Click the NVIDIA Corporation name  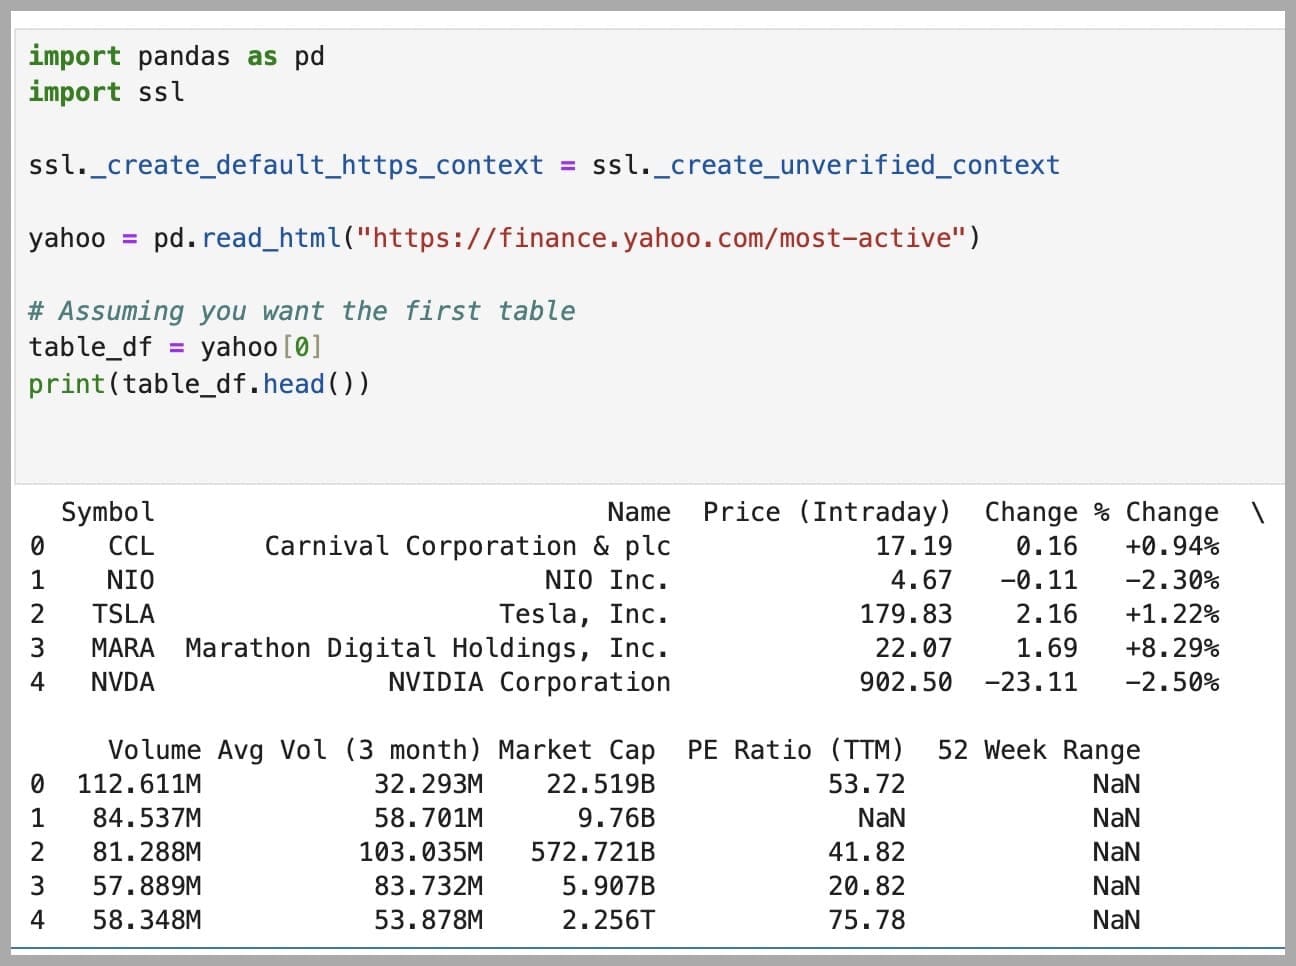click(x=530, y=682)
